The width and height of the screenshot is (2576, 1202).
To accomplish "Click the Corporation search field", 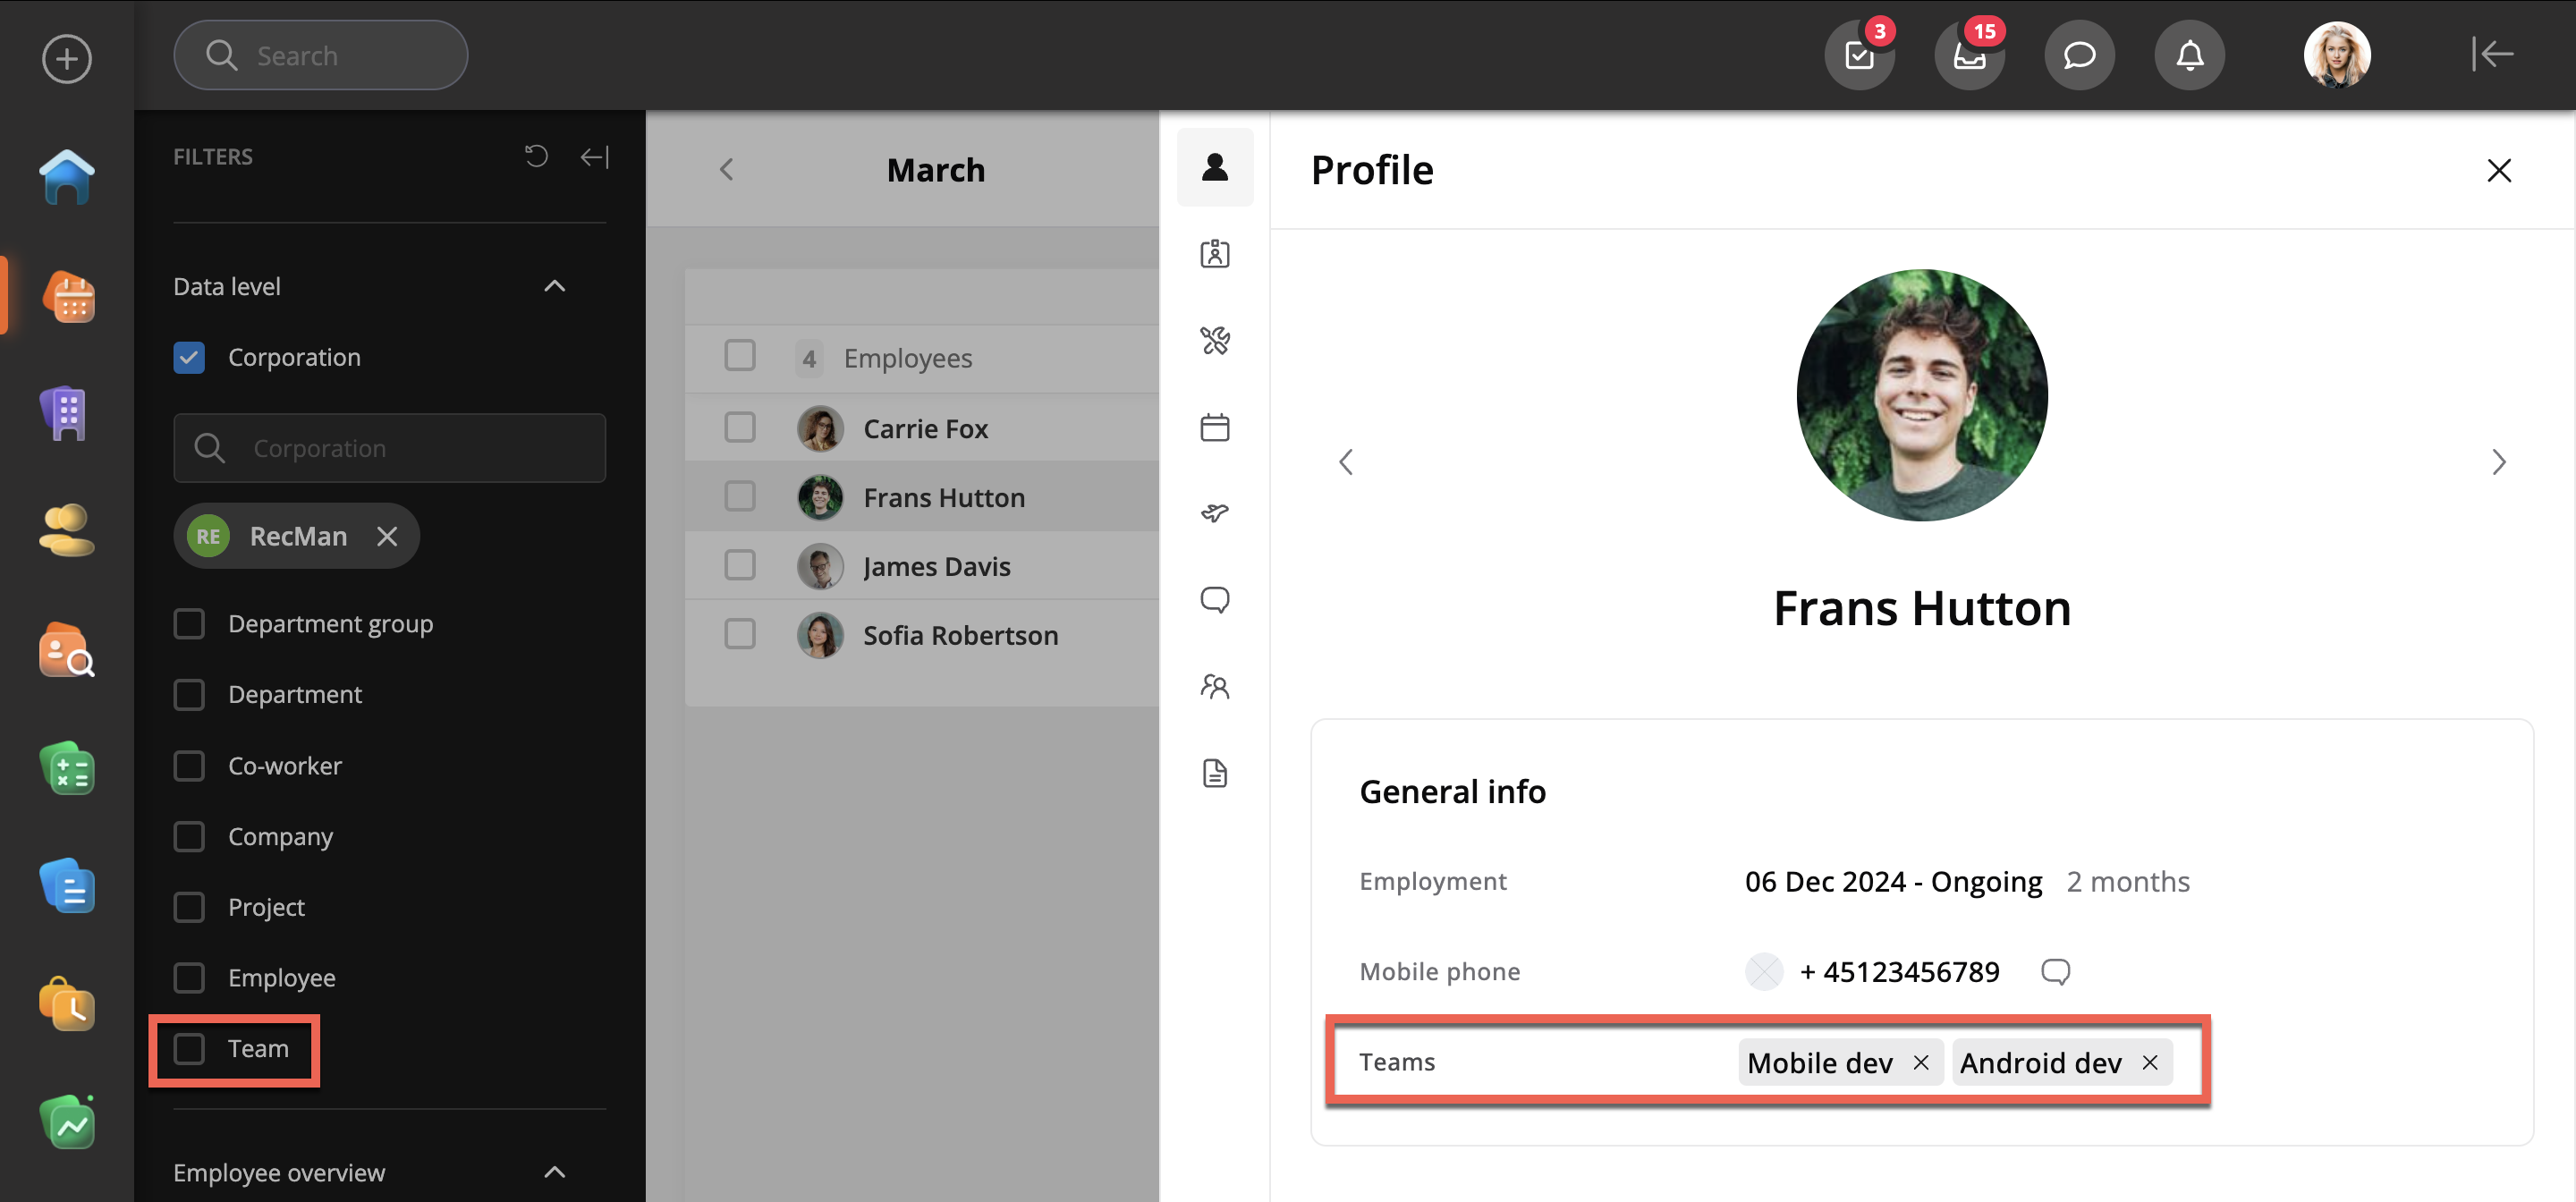I will click(x=390, y=448).
